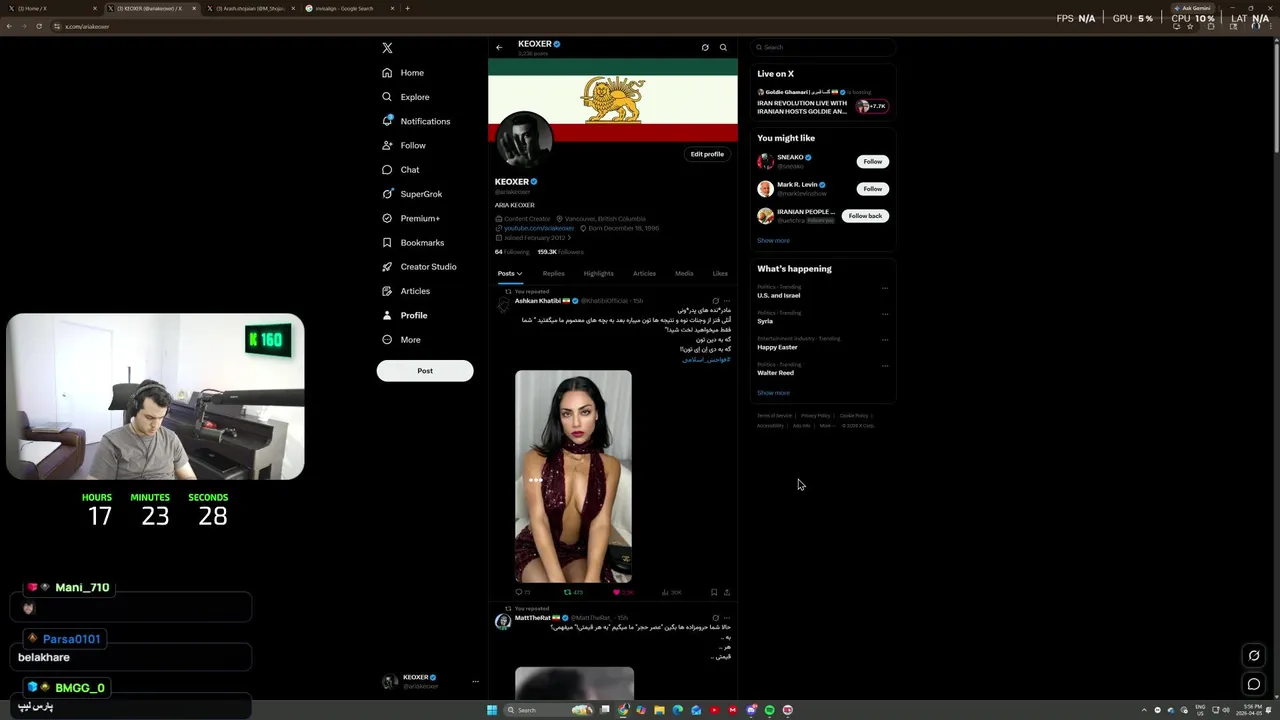Click Show more under You might like
This screenshot has width=1280, height=720.
pyautogui.click(x=773, y=241)
